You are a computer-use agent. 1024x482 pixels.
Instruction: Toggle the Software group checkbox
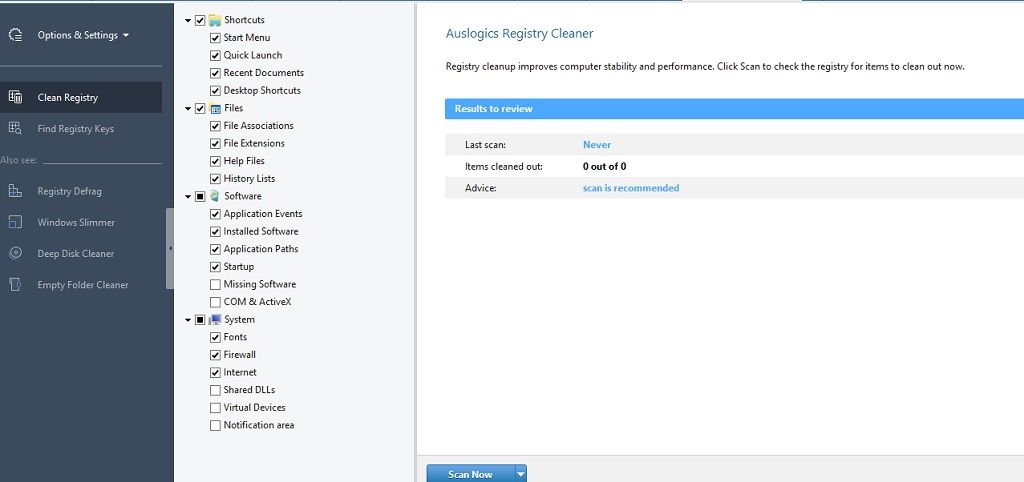pos(200,197)
